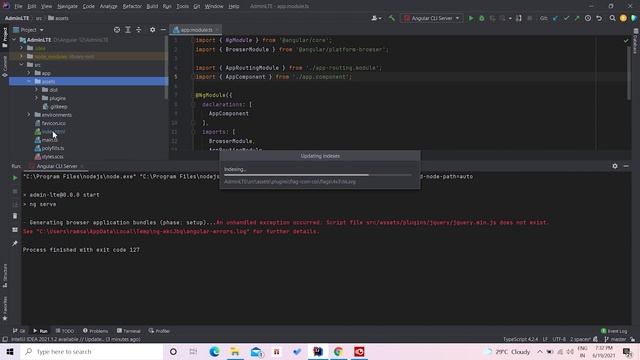Viewport: 640px width, 360px height.
Task: Expand the plugins folder
Action: coord(36,98)
